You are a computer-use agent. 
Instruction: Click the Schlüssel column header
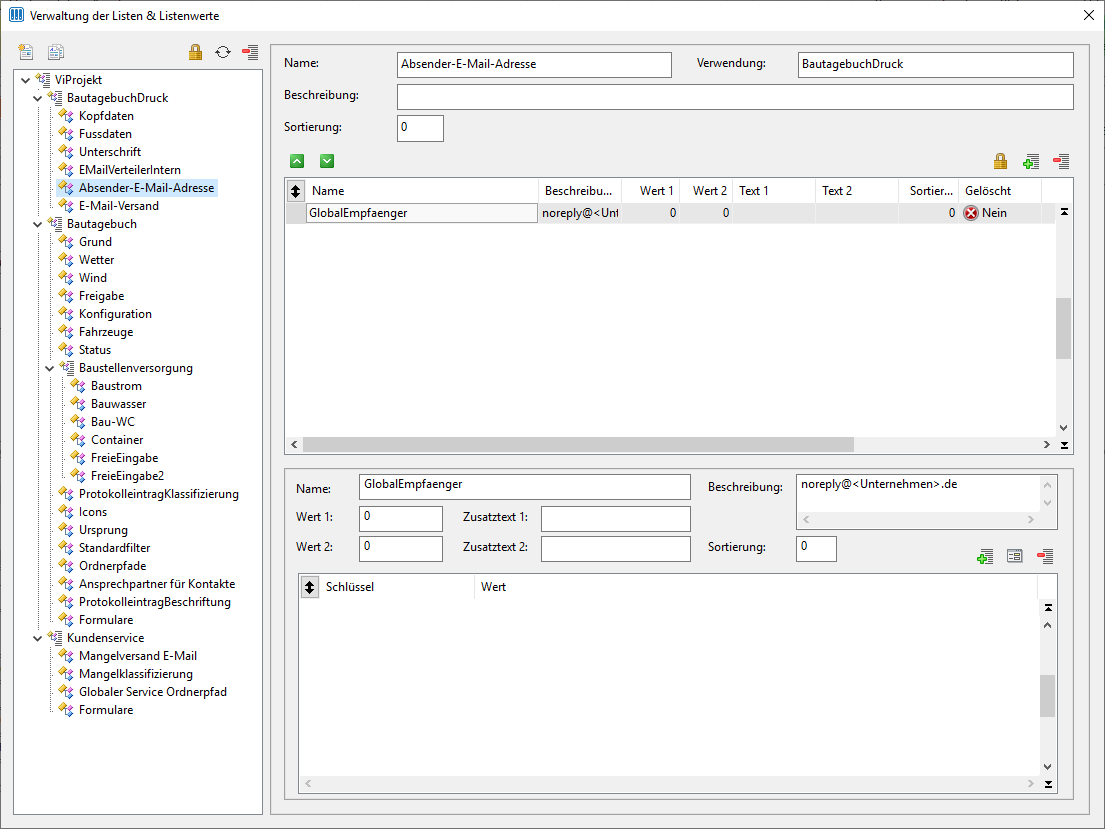[397, 587]
